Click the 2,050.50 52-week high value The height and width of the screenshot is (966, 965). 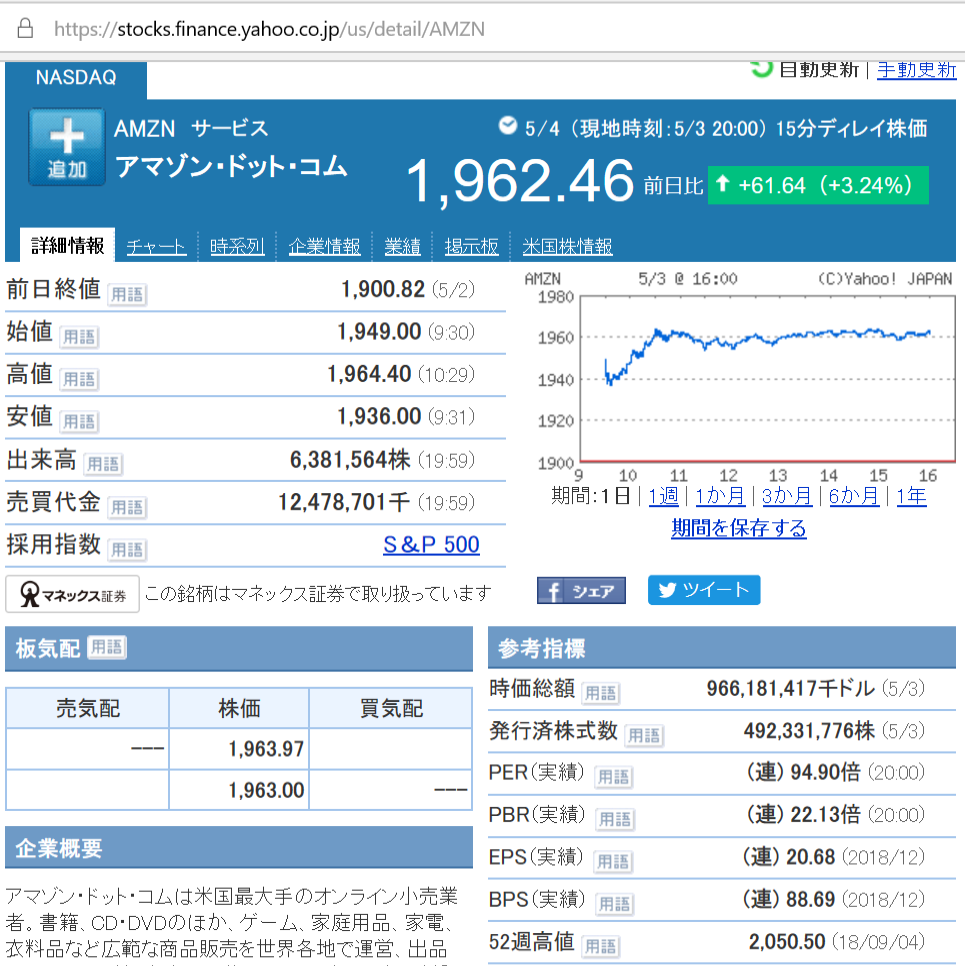[x=787, y=942]
